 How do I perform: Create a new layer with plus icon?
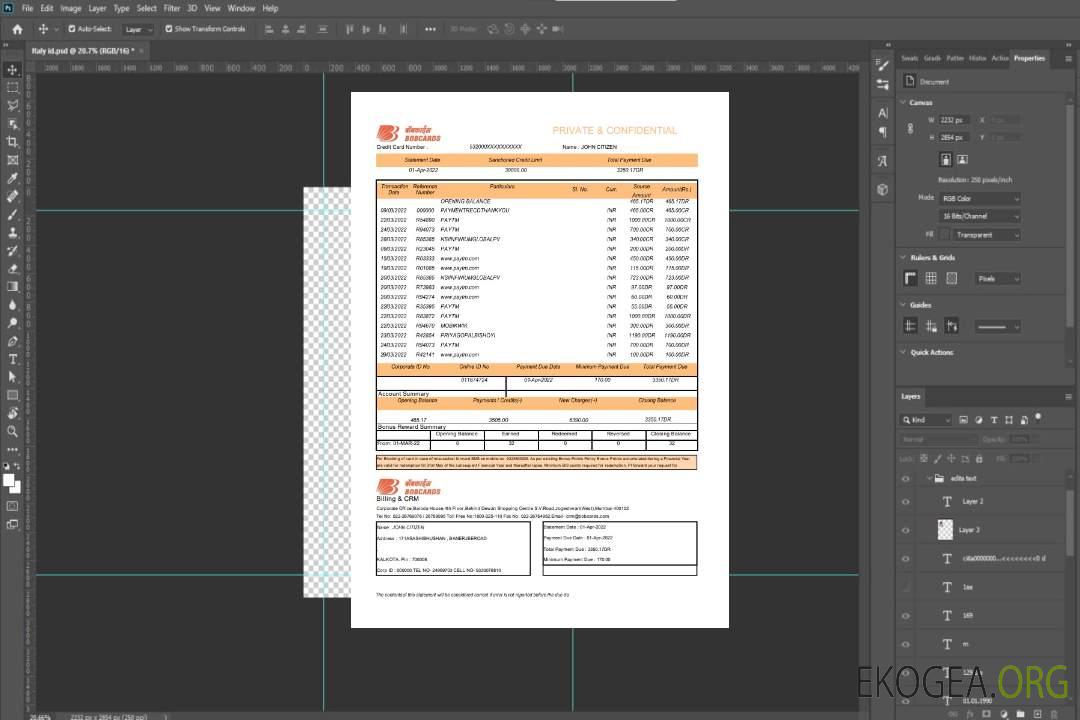point(1037,714)
